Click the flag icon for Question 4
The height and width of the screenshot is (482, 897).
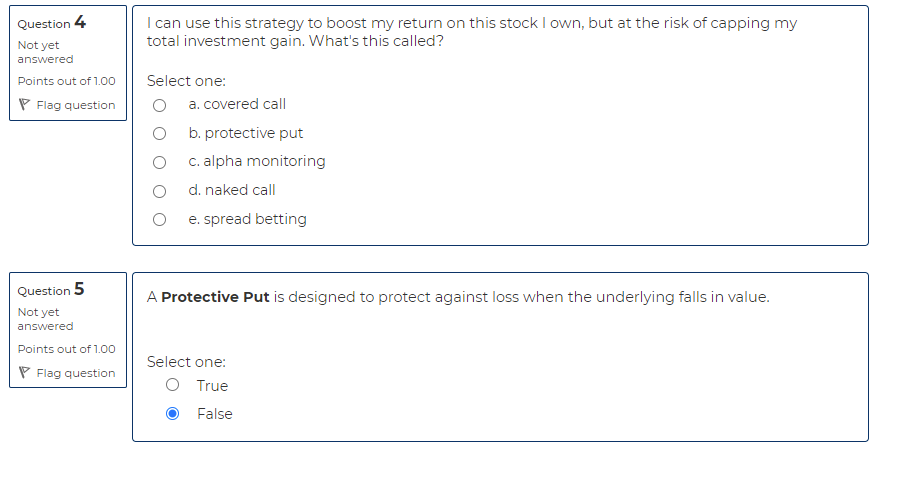click(24, 105)
